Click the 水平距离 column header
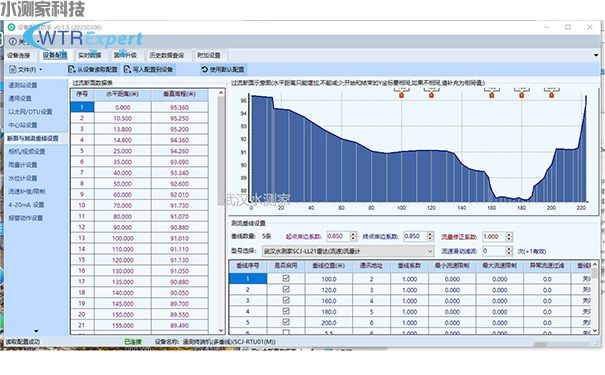 click(123, 94)
